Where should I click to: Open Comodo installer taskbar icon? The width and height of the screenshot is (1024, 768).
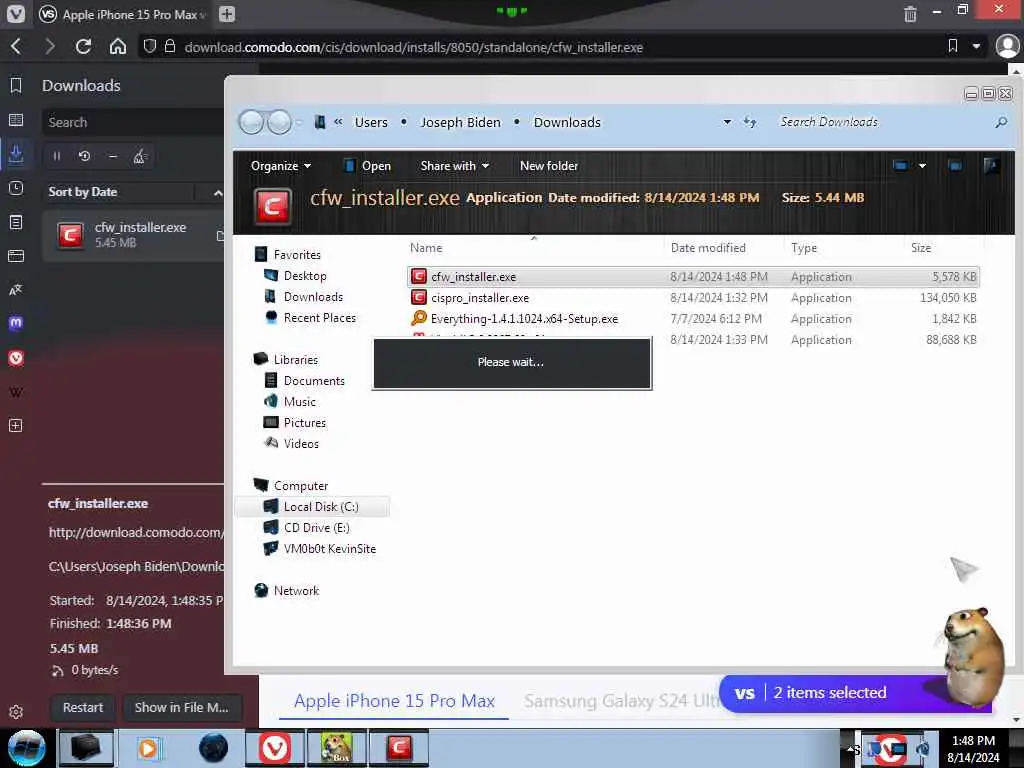pyautogui.click(x=399, y=748)
